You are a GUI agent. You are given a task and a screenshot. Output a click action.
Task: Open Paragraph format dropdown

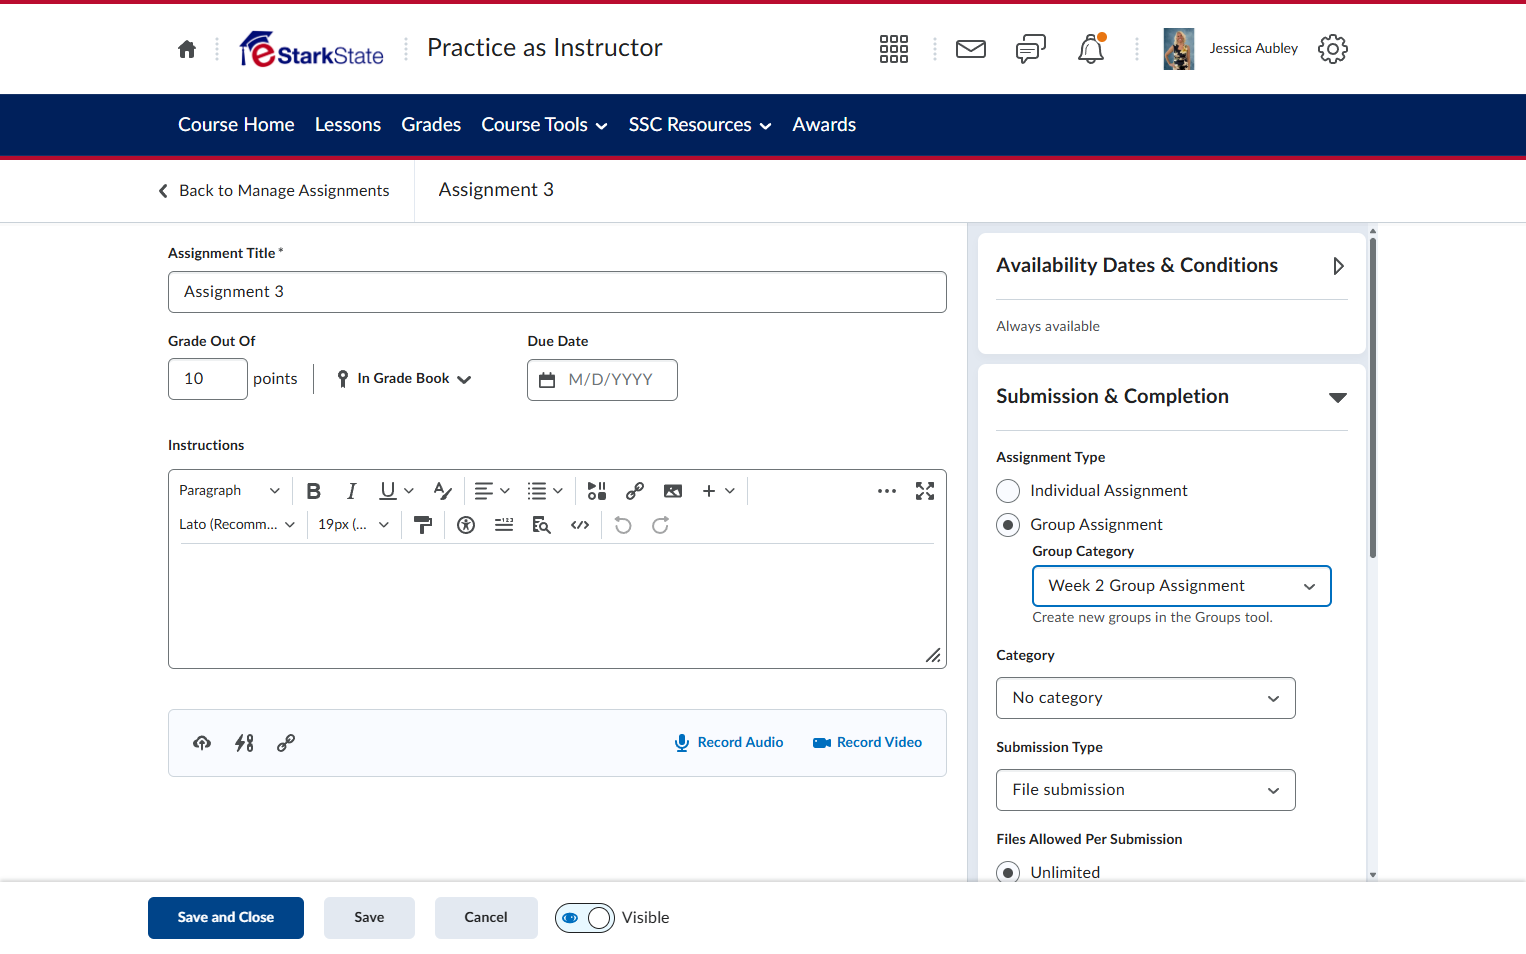click(x=229, y=491)
